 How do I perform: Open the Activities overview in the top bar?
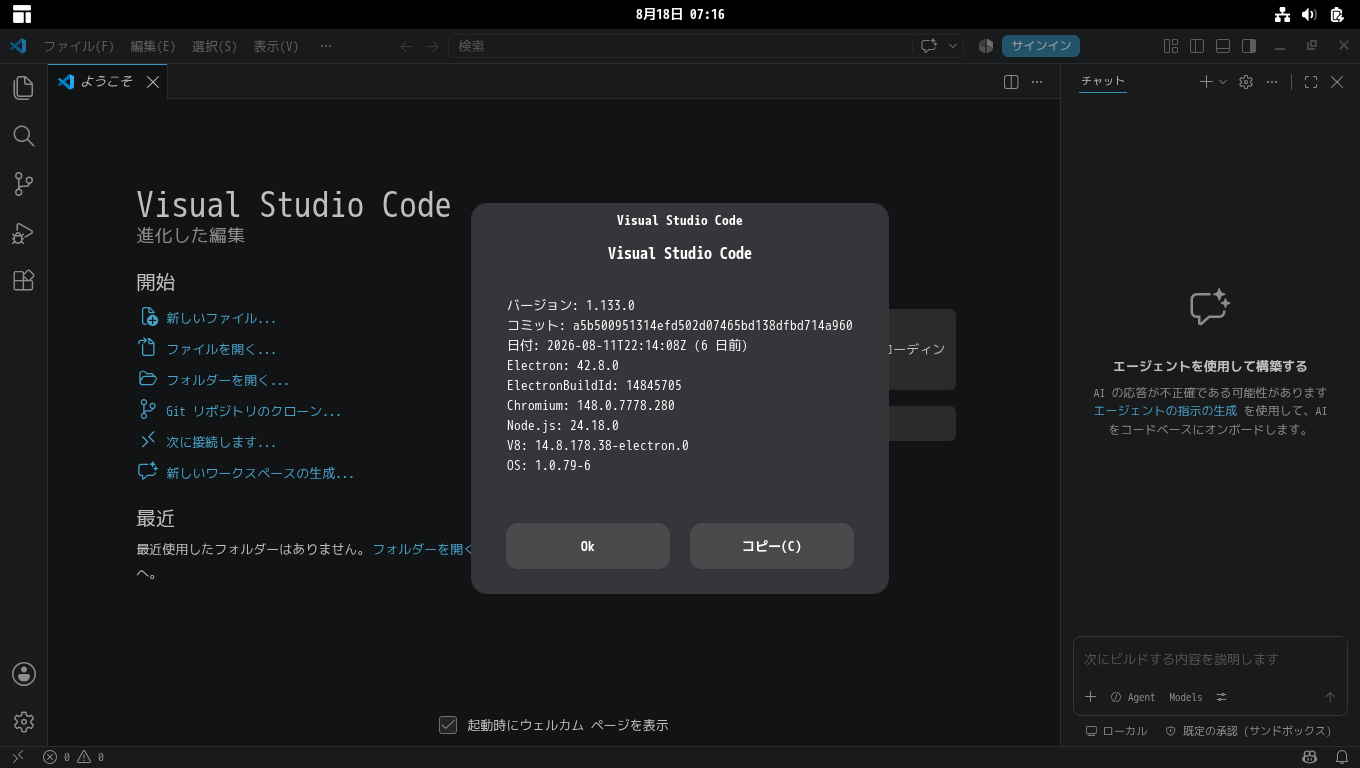pyautogui.click(x=22, y=14)
